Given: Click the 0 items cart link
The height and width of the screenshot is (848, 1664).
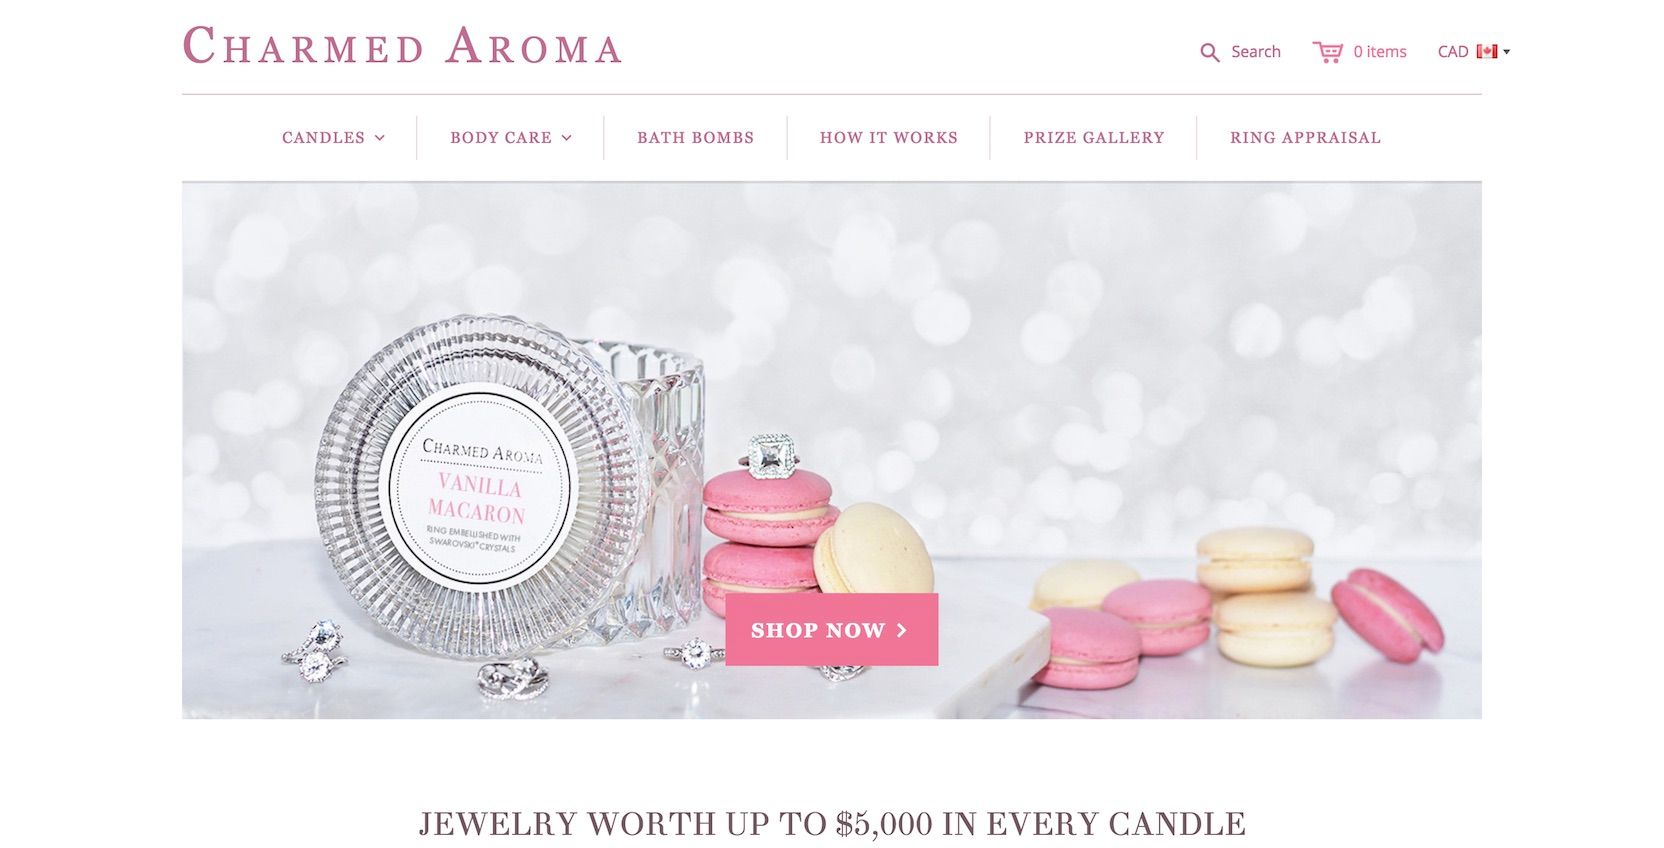Looking at the screenshot, I should (1380, 52).
